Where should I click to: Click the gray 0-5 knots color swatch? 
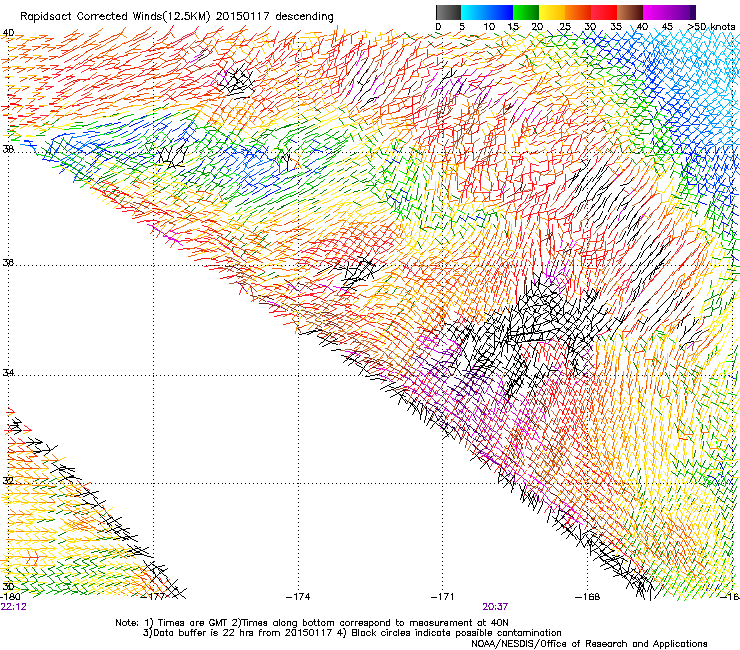[x=448, y=12]
